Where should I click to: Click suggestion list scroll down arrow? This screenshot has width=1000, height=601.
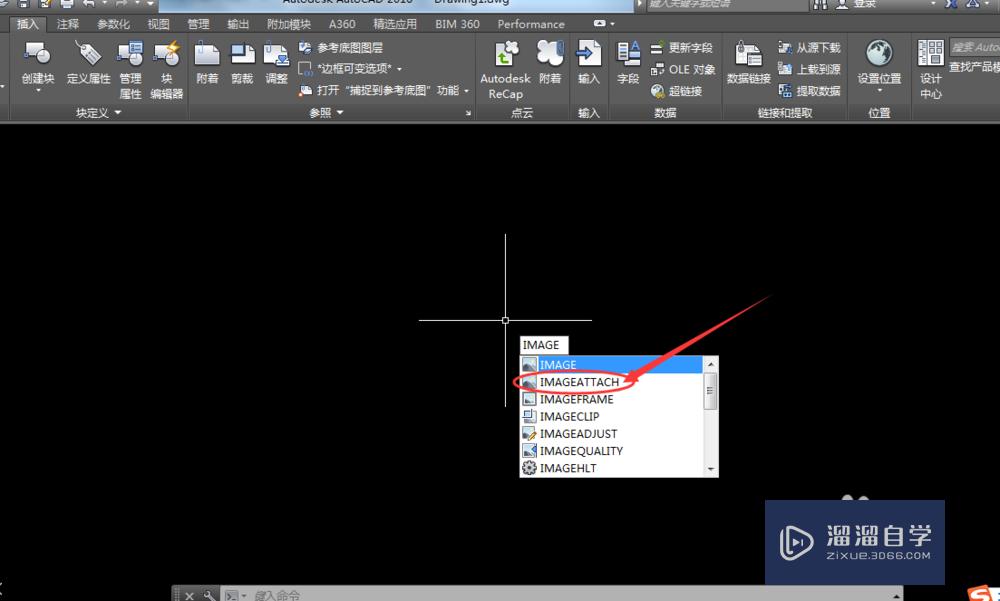coord(710,469)
